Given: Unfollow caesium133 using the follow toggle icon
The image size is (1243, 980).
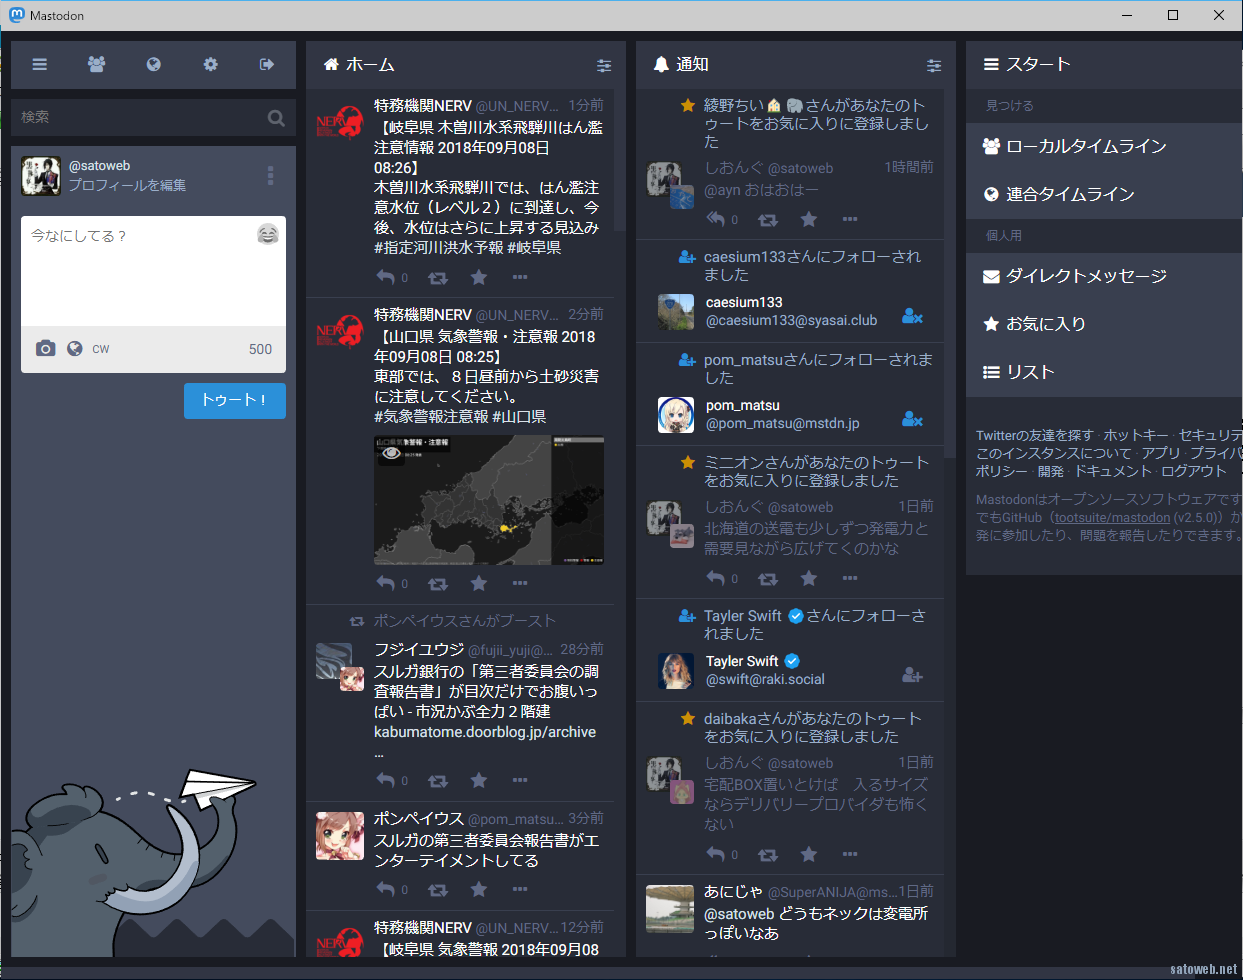Looking at the screenshot, I should [911, 316].
